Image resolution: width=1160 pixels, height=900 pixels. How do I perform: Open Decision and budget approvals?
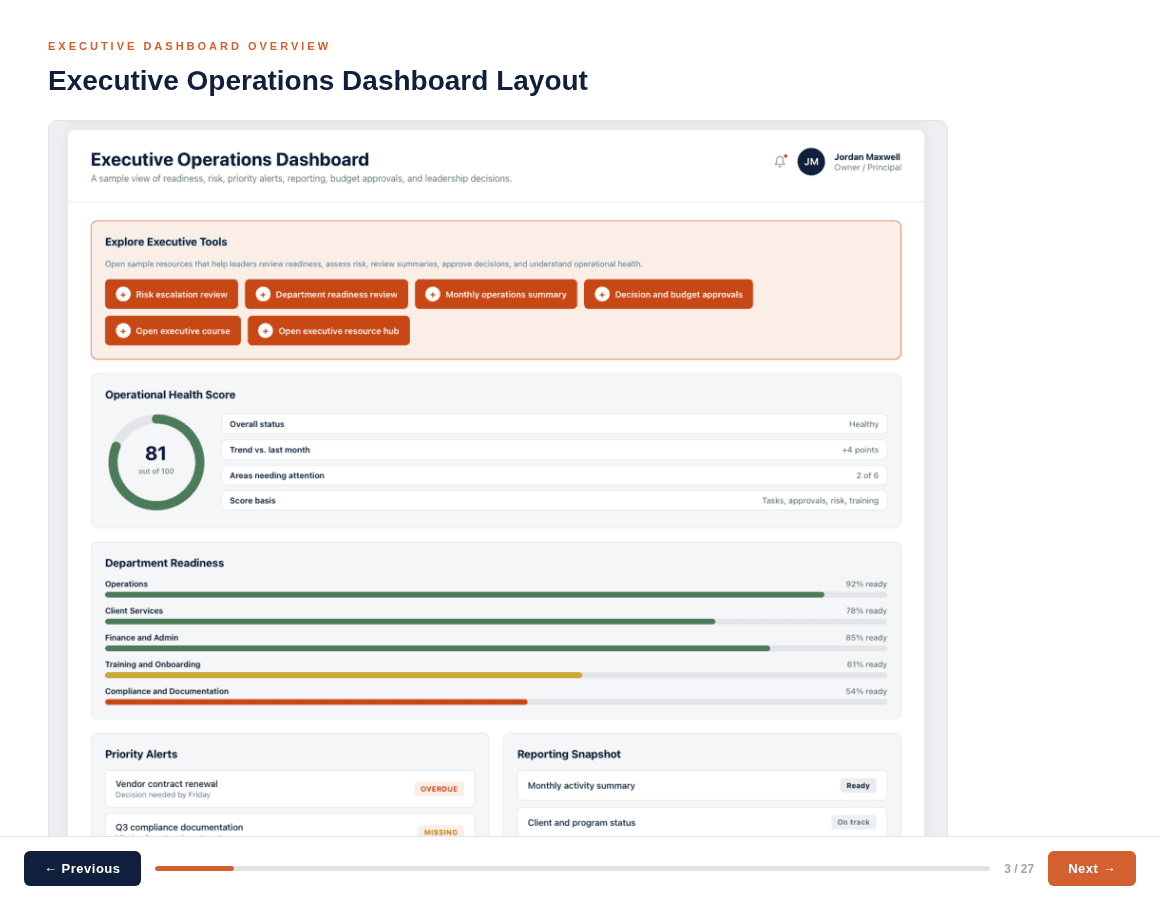point(668,294)
